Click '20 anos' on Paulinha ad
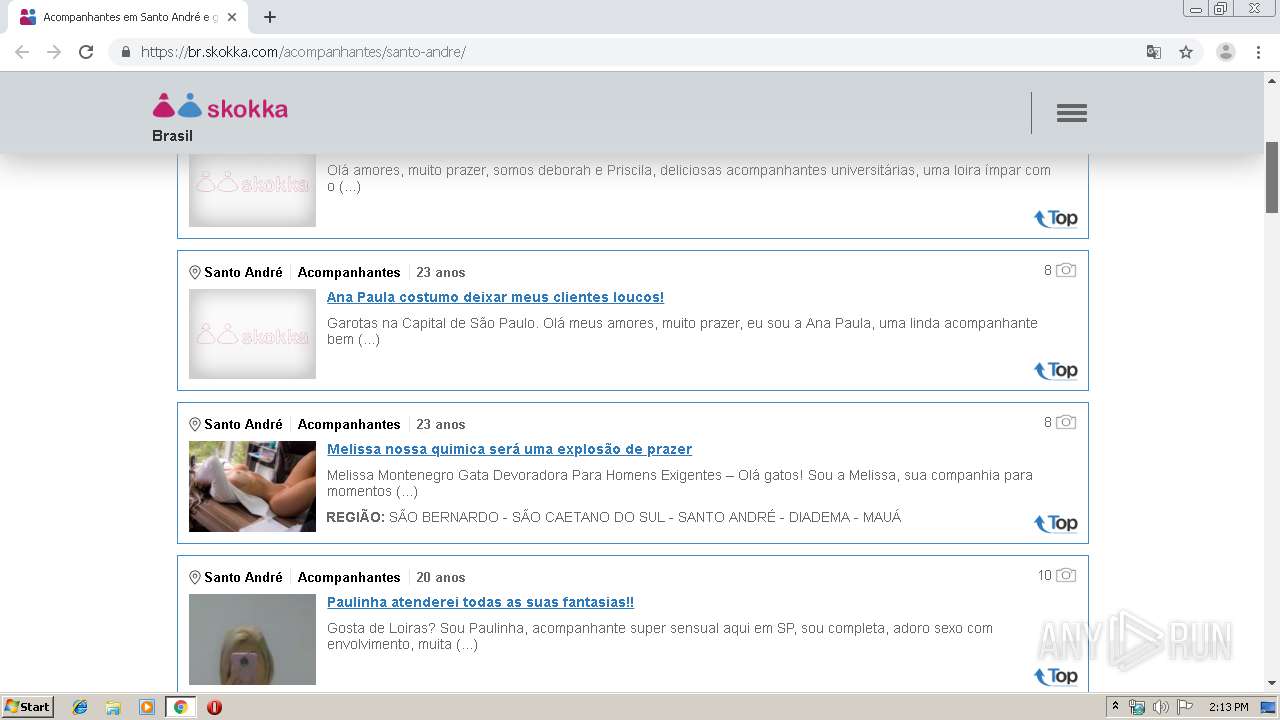The image size is (1280, 720). pyautogui.click(x=441, y=577)
